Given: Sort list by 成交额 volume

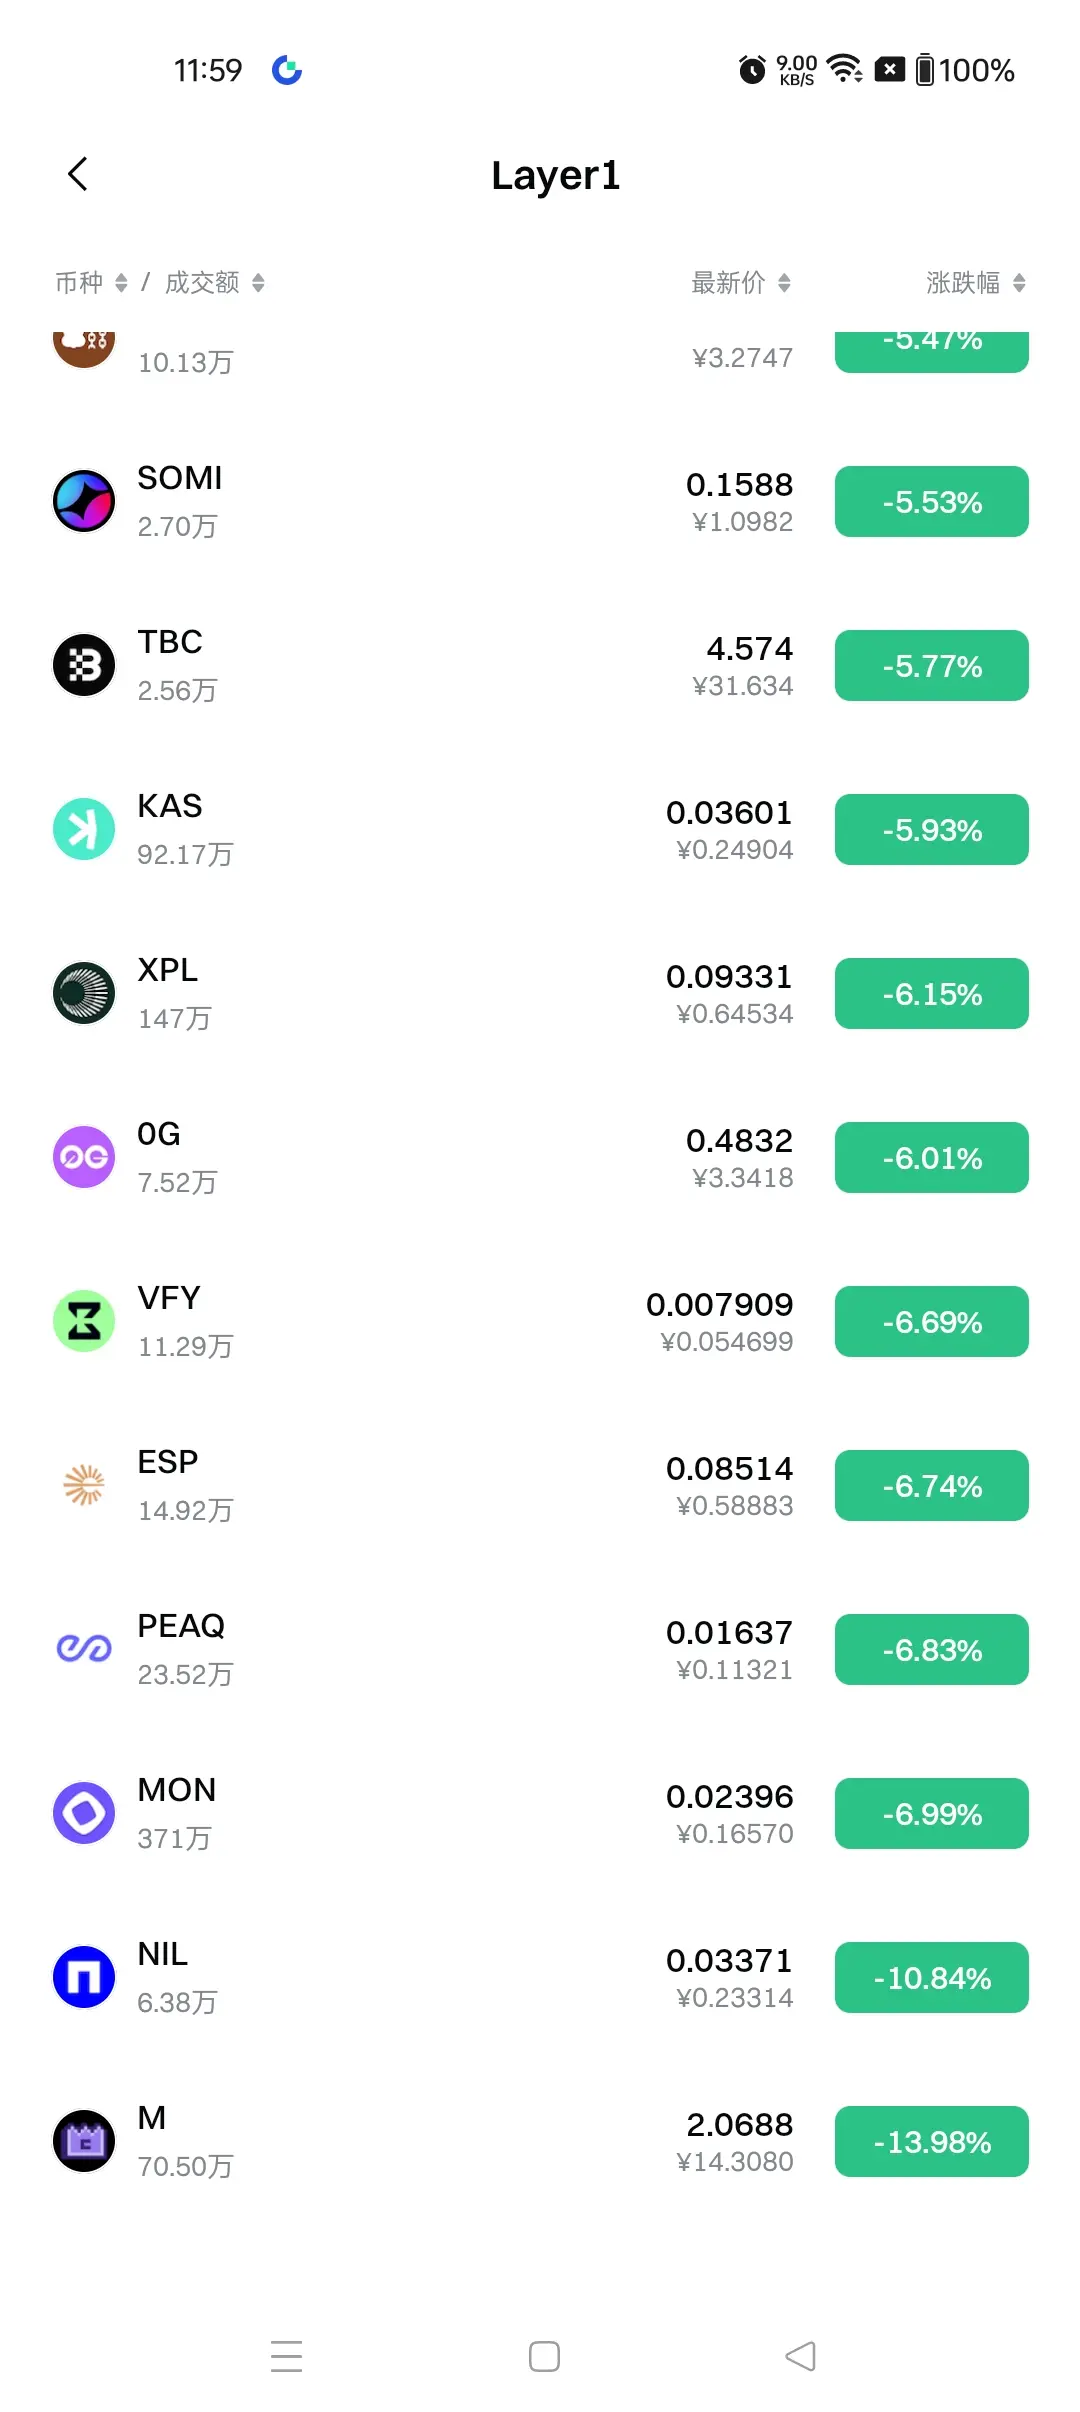Looking at the screenshot, I should tap(214, 283).
